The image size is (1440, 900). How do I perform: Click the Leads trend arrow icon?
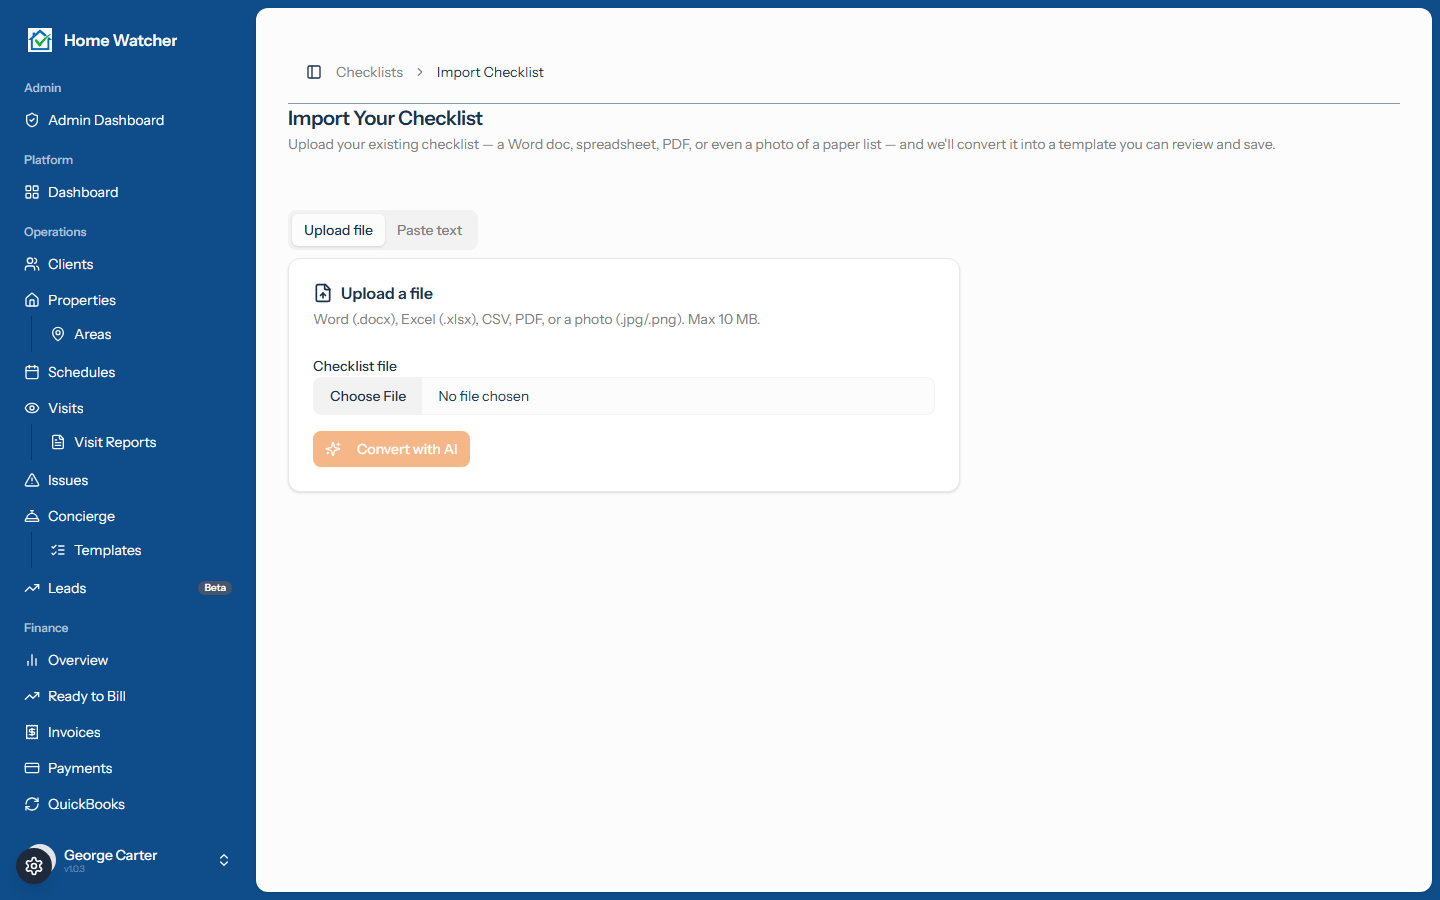coord(32,588)
